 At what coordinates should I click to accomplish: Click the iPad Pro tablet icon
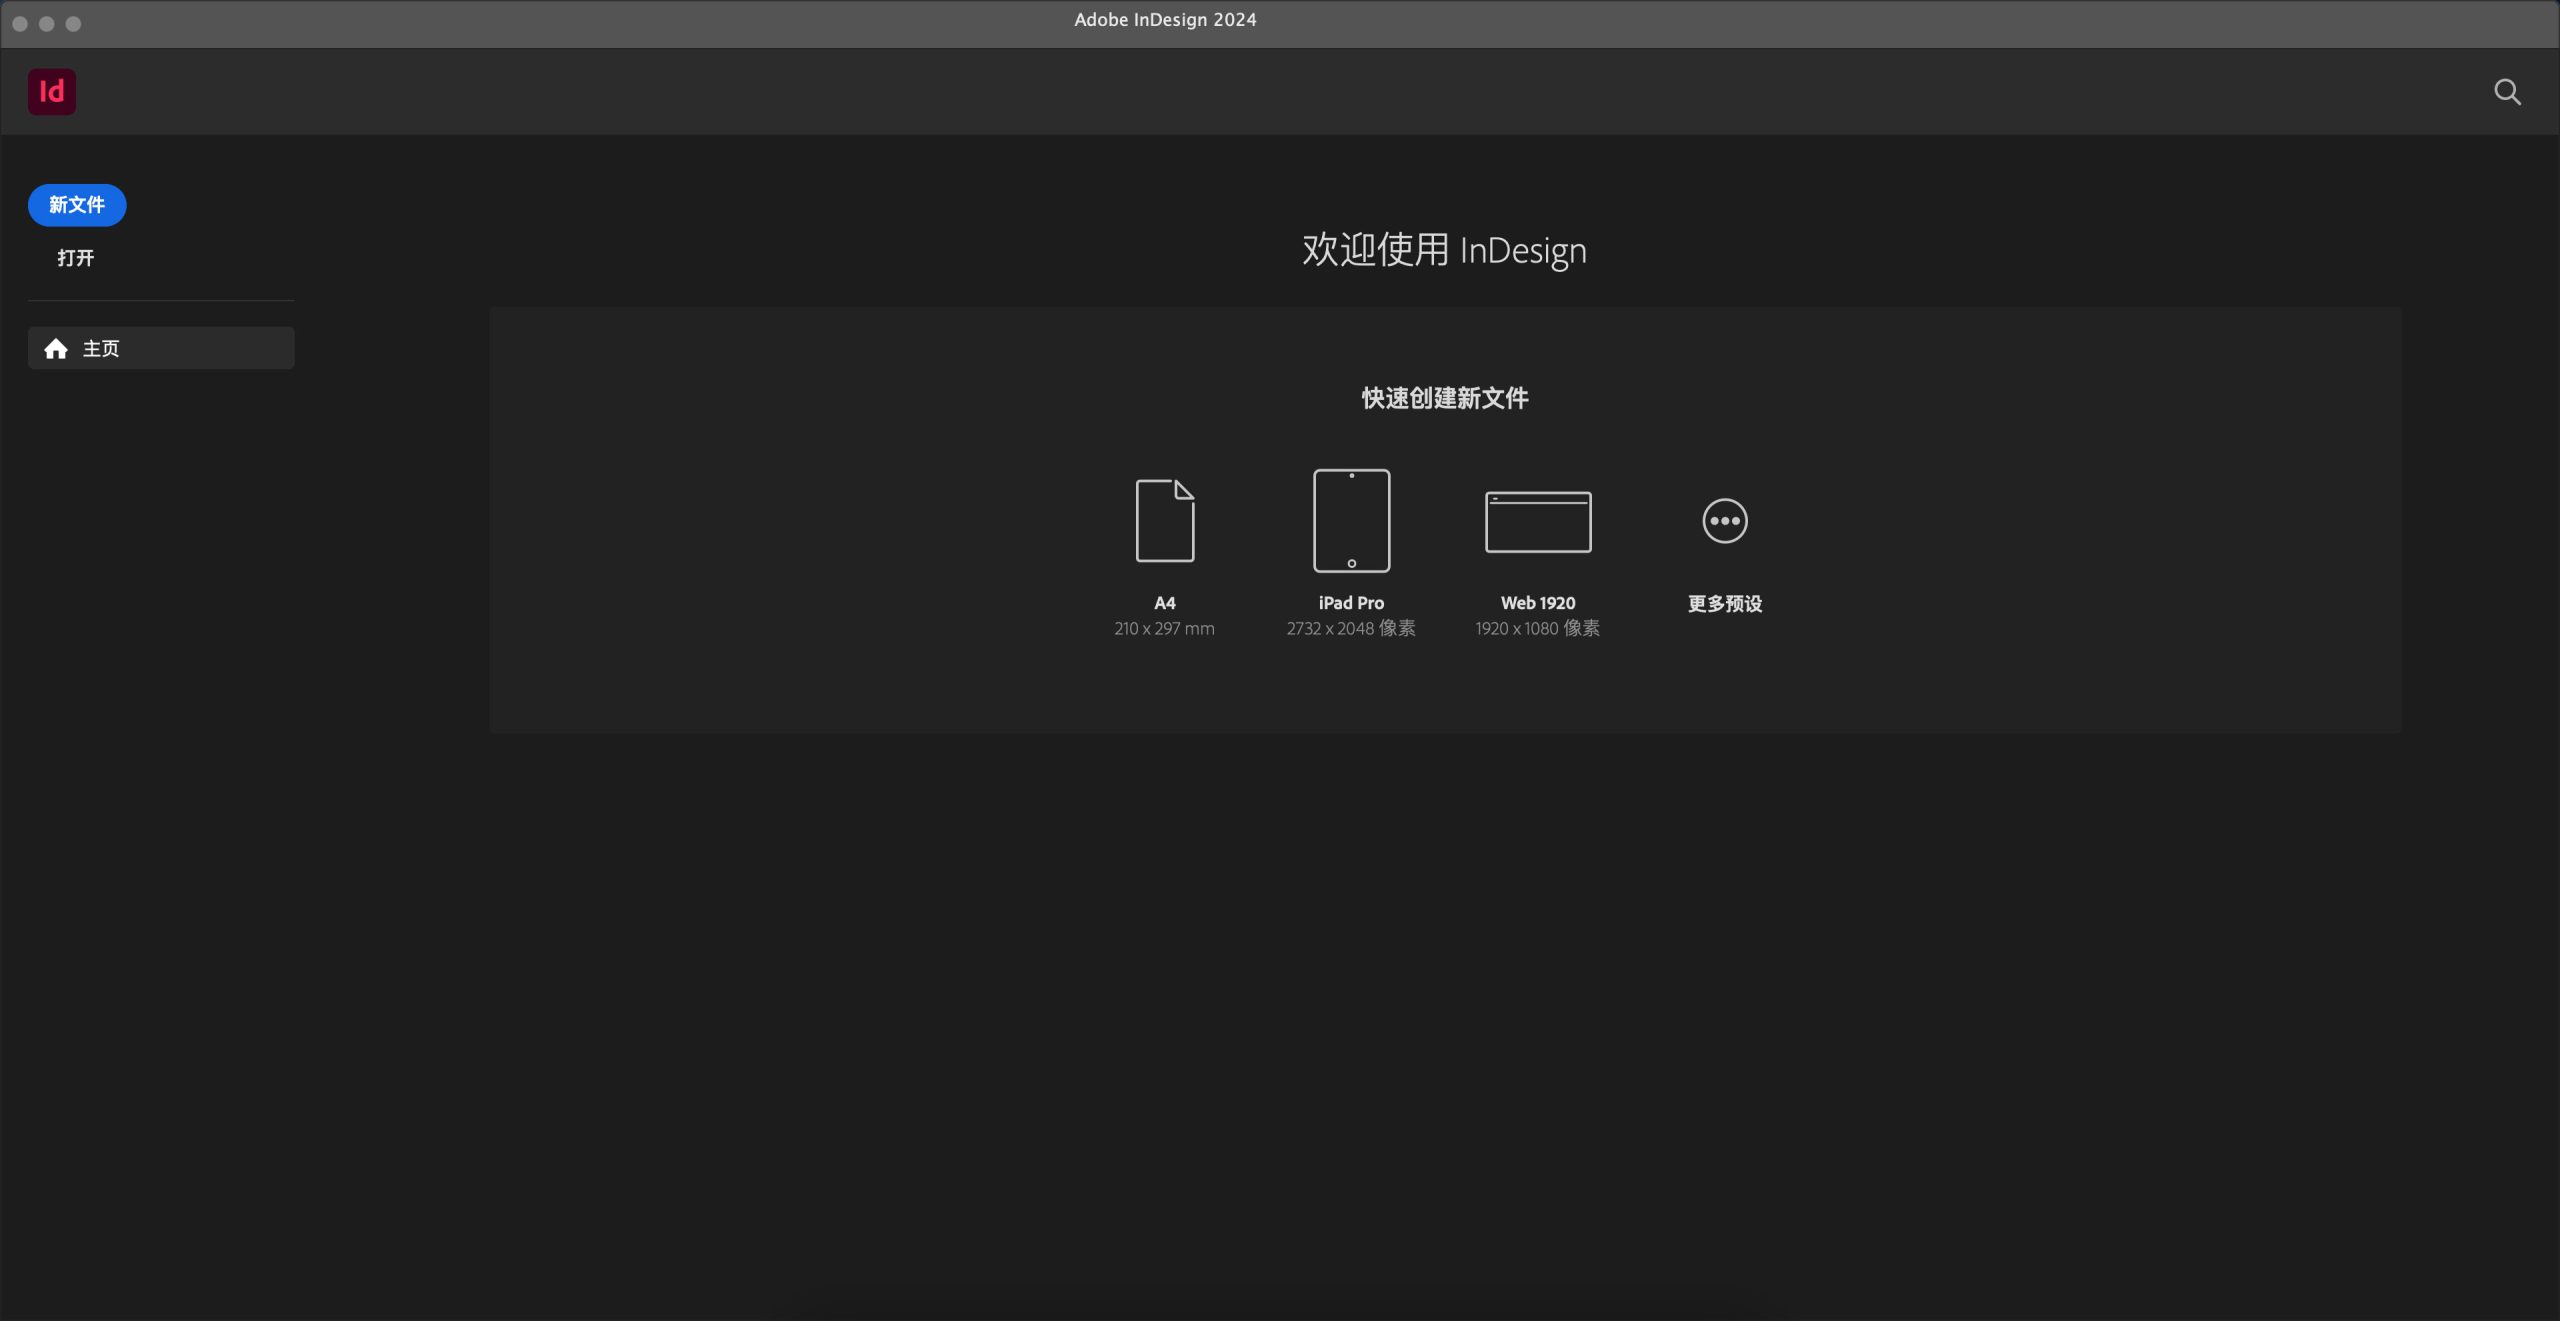1351,521
